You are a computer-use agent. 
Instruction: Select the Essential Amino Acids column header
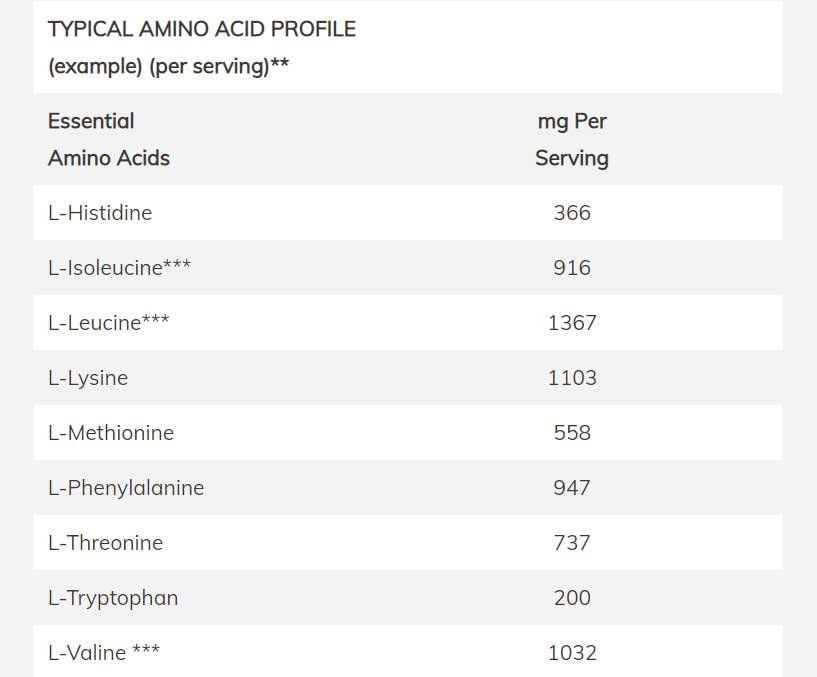tap(109, 140)
